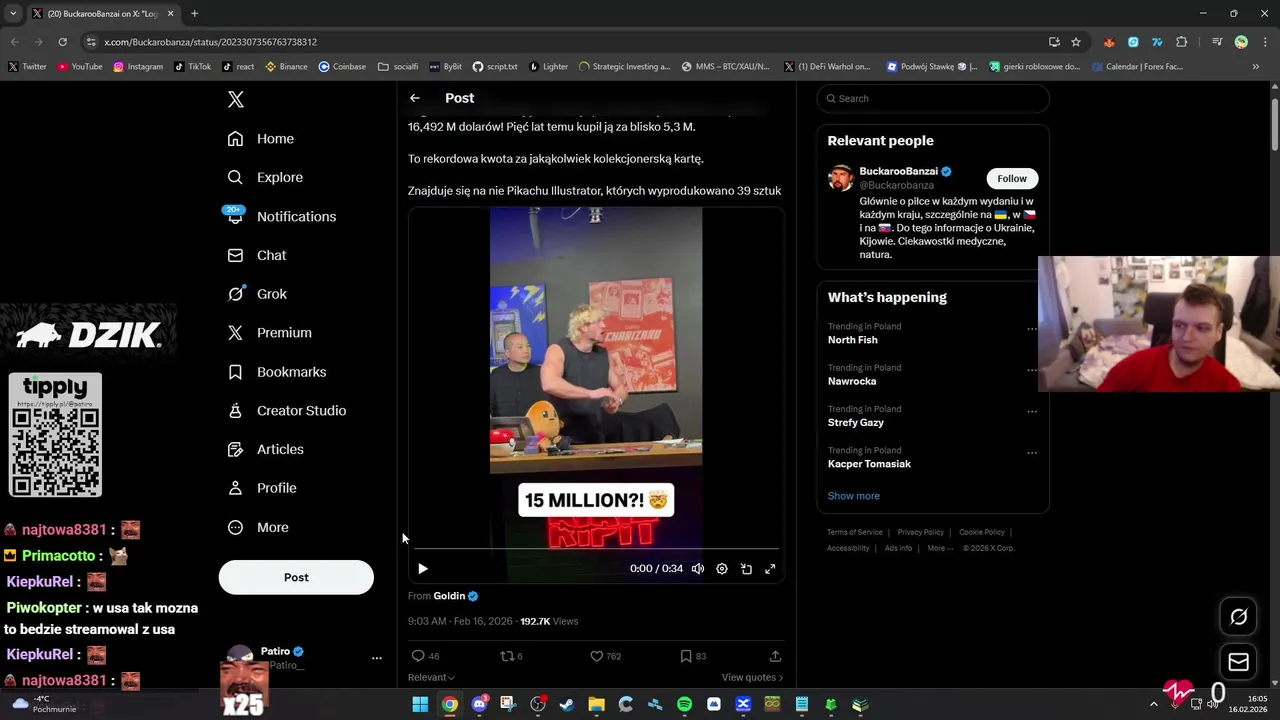Open more options for Strefy Gazy trend
Screen dimensions: 1280x720
(x=1032, y=411)
